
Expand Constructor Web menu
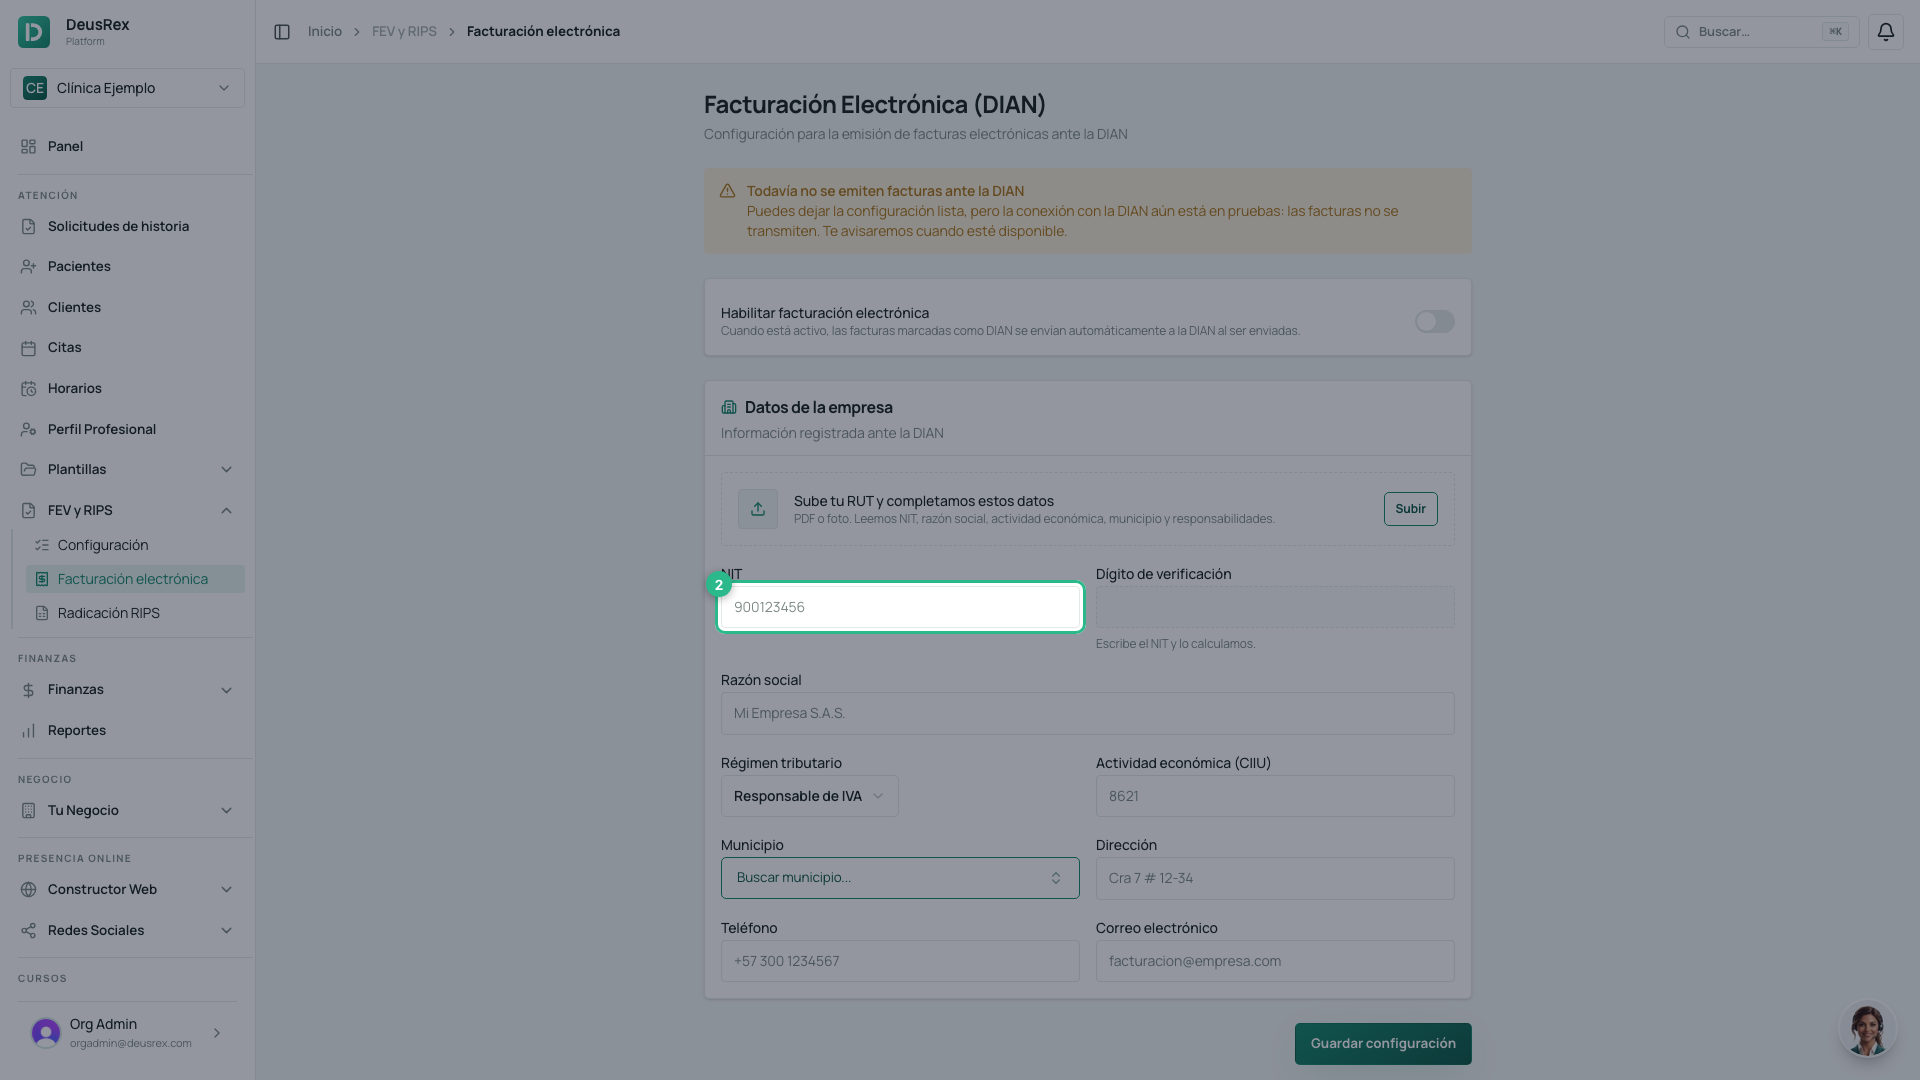coord(127,890)
